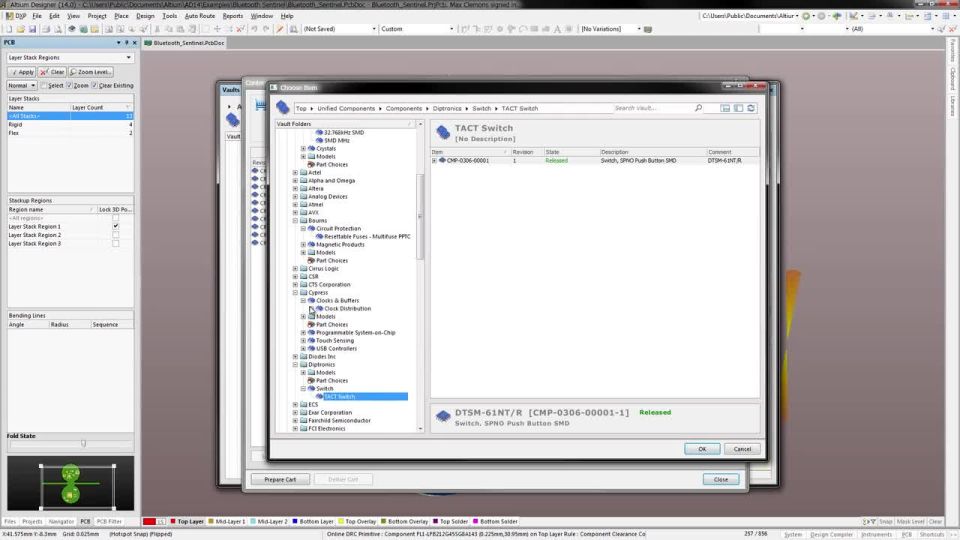Click the TACT Switch header component icon

[443, 132]
